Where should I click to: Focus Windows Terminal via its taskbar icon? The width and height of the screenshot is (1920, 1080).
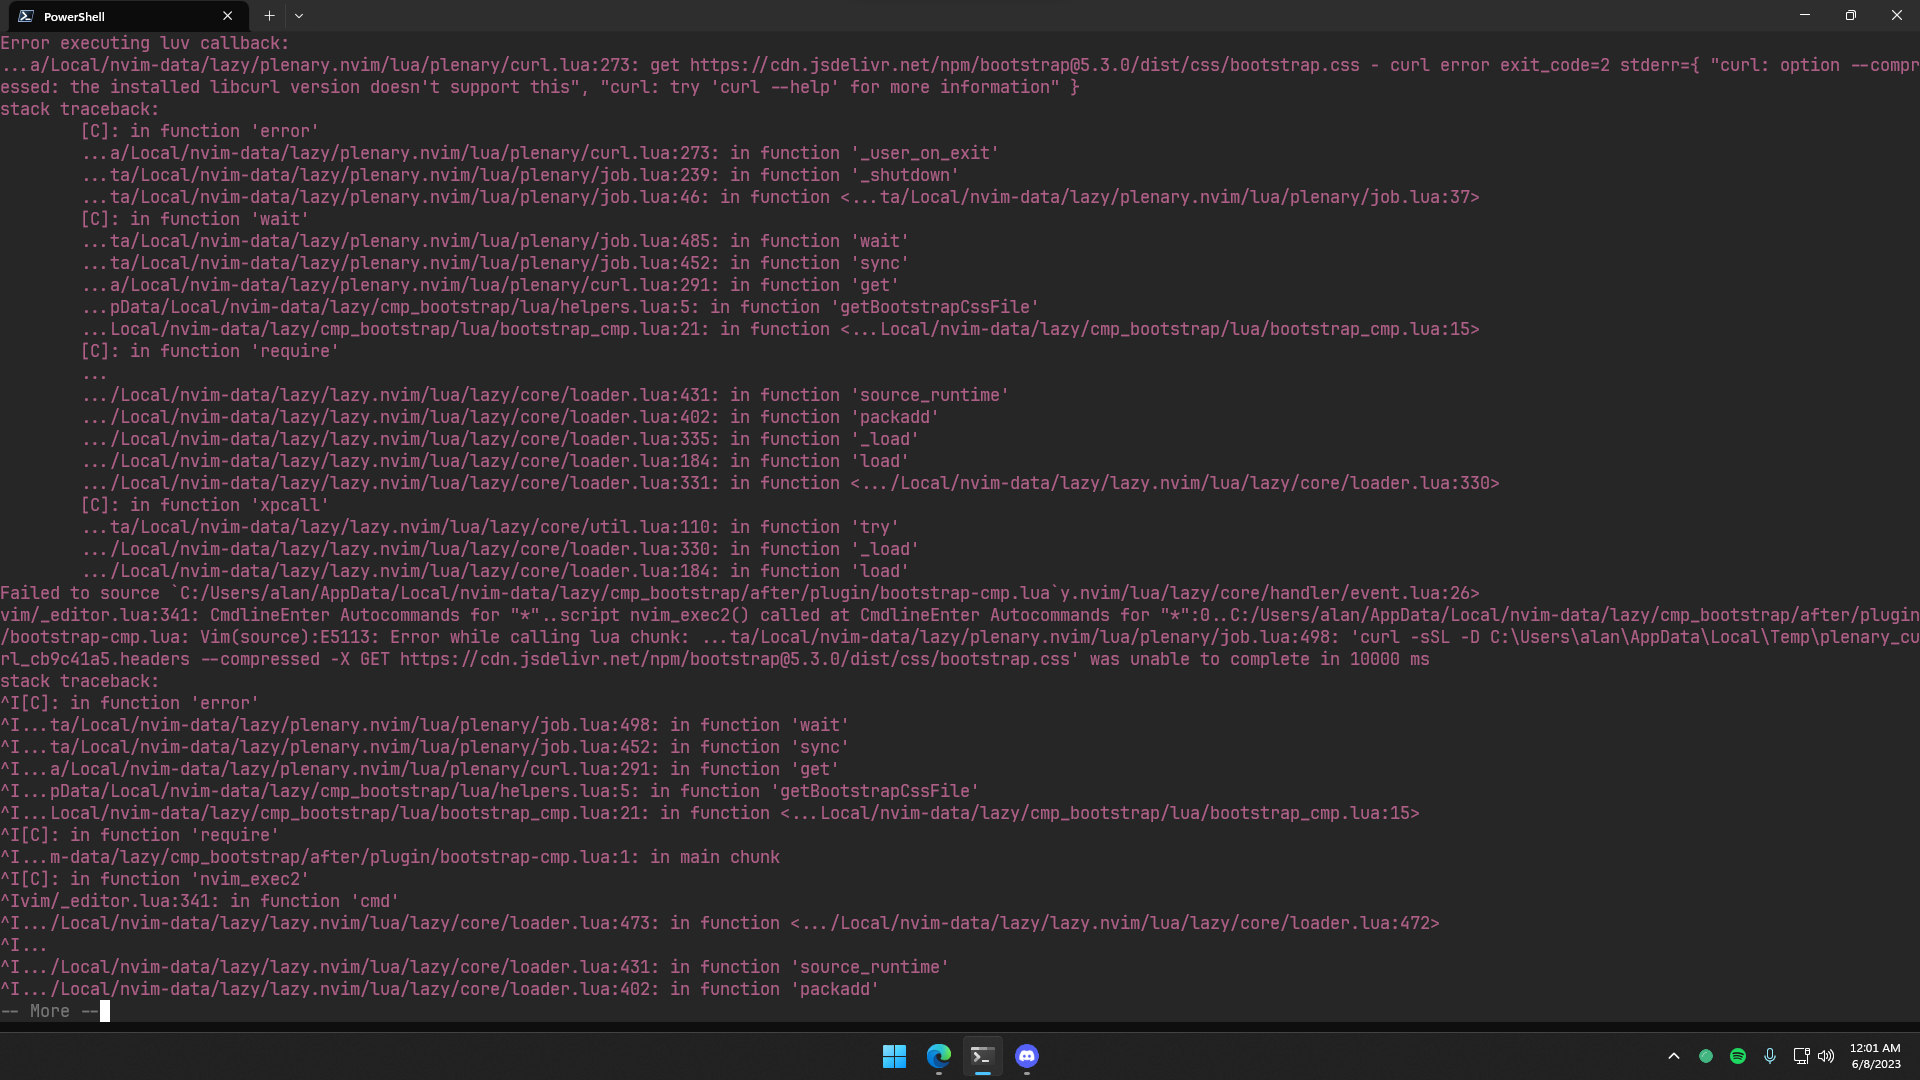pos(981,1056)
